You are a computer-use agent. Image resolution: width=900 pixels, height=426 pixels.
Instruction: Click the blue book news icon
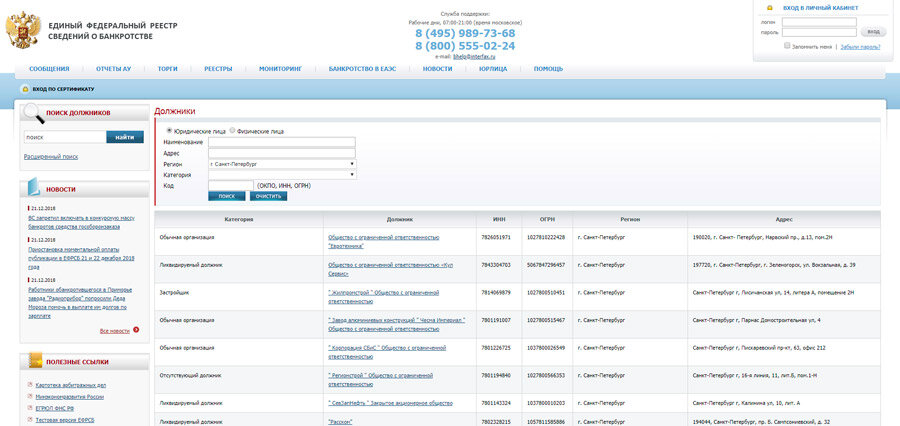(x=33, y=187)
